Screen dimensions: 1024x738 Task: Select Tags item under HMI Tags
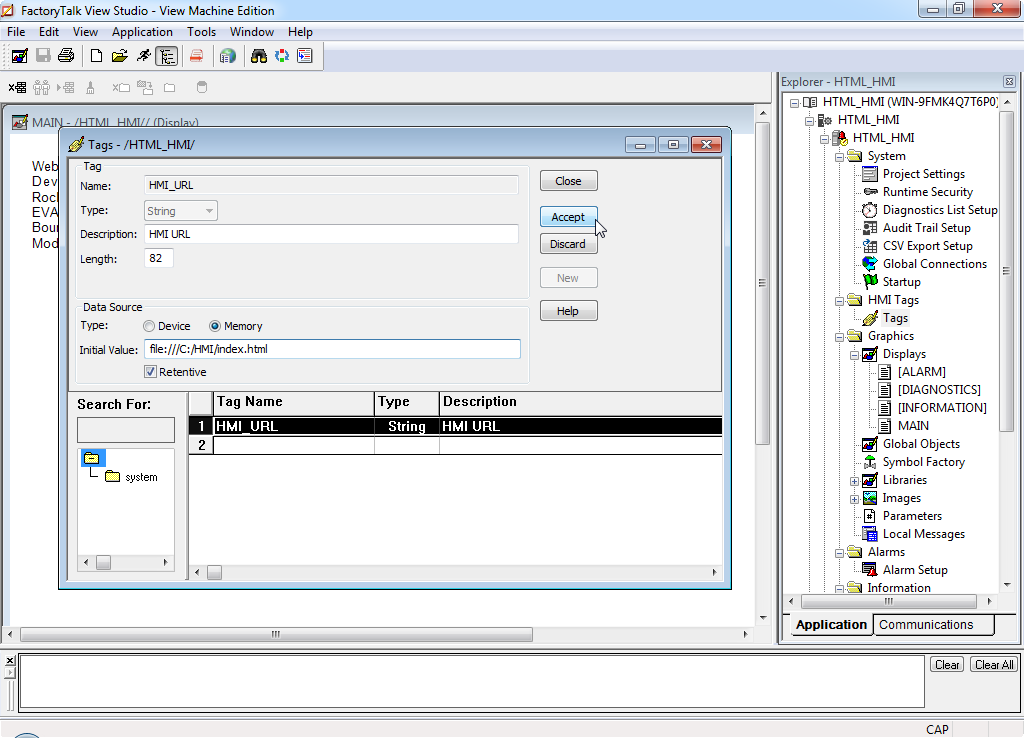click(x=895, y=318)
